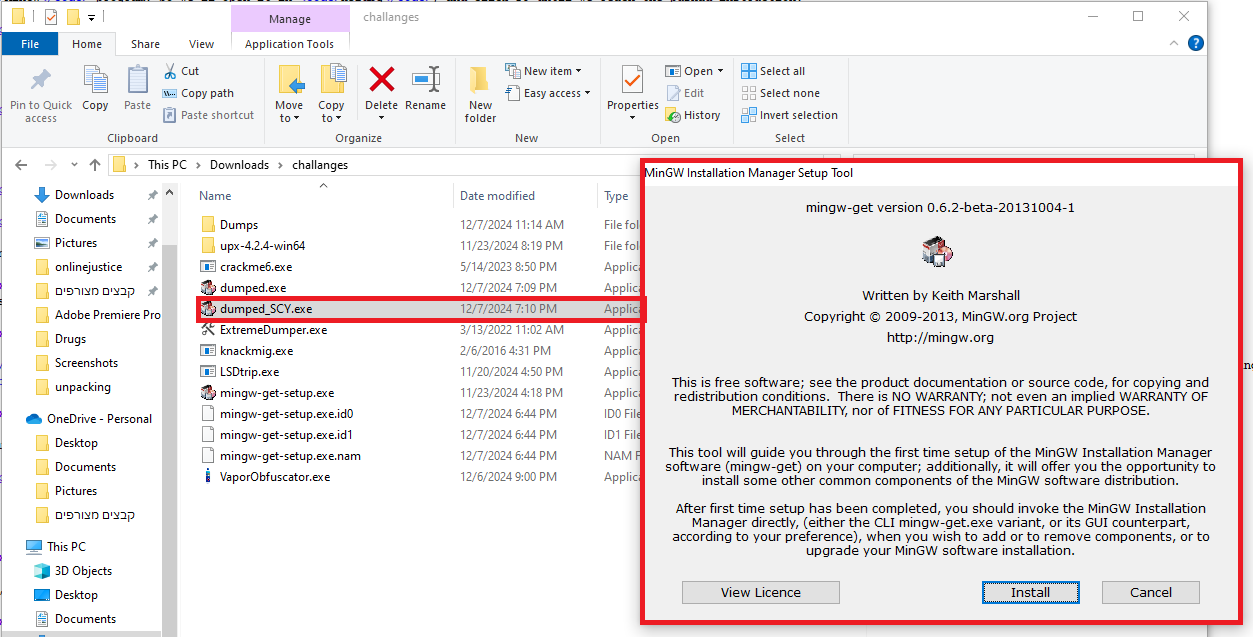Open 3D Objects under This PC

pyautogui.click(x=83, y=571)
